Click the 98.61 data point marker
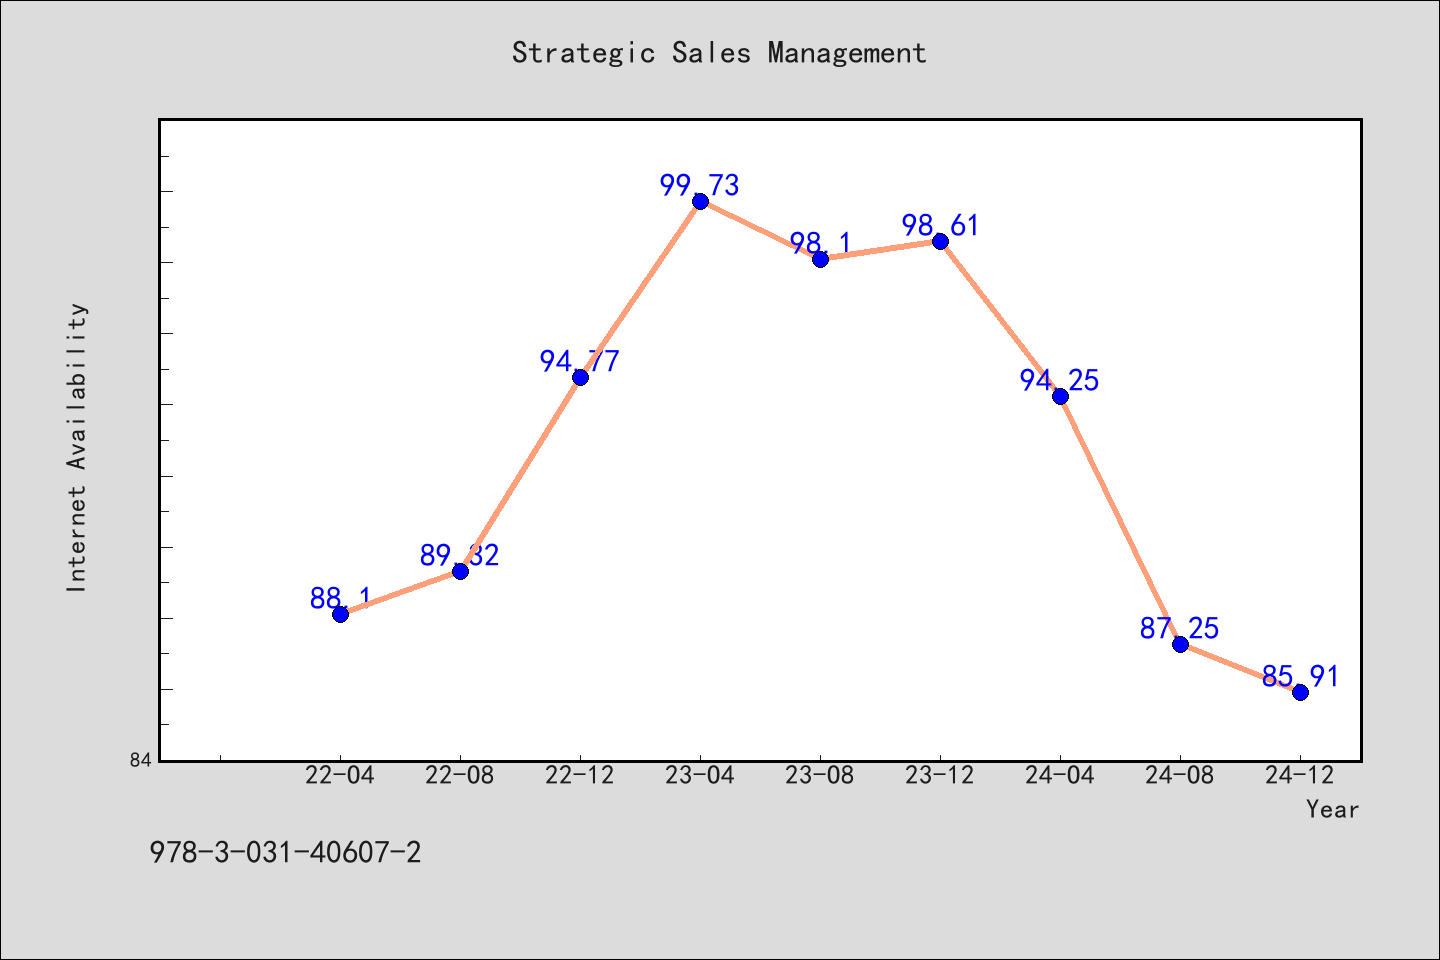 click(x=940, y=241)
